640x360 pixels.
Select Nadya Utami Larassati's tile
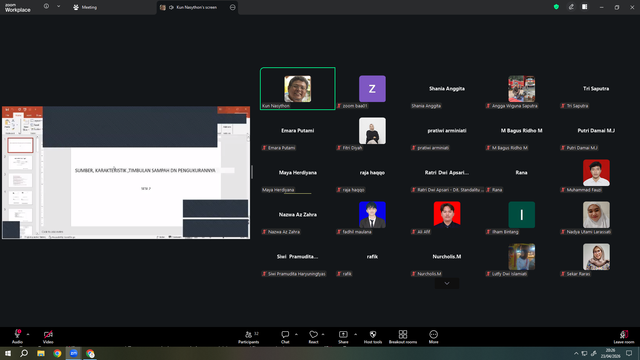click(596, 215)
